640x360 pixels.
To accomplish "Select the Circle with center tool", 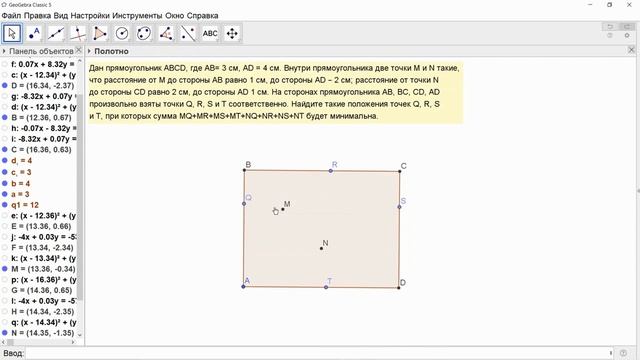I will [x=122, y=33].
